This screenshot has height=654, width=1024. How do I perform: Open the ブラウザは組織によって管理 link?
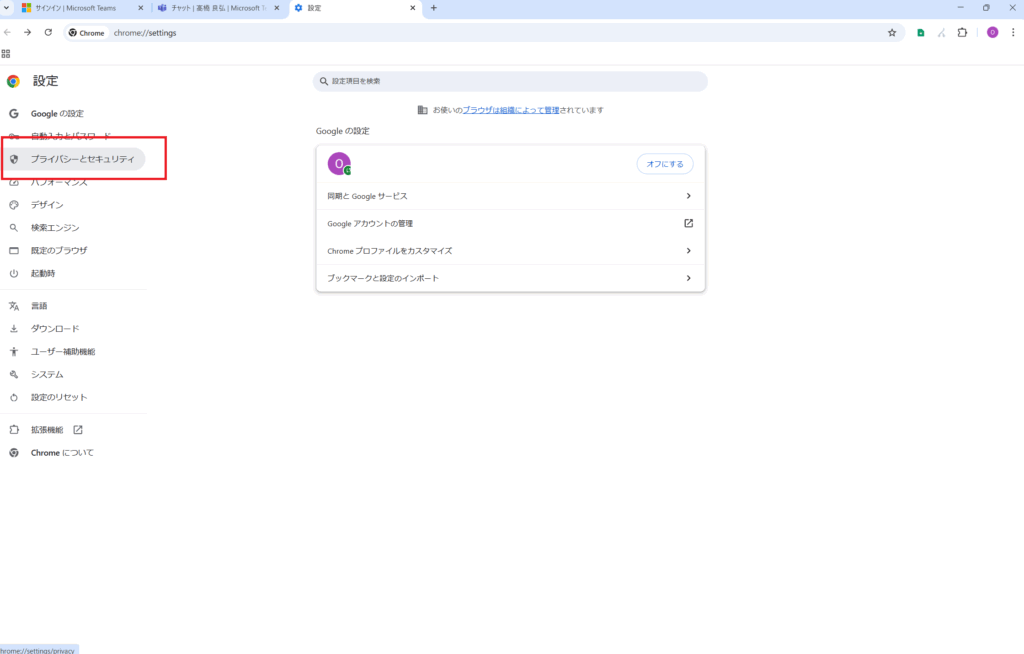point(510,110)
